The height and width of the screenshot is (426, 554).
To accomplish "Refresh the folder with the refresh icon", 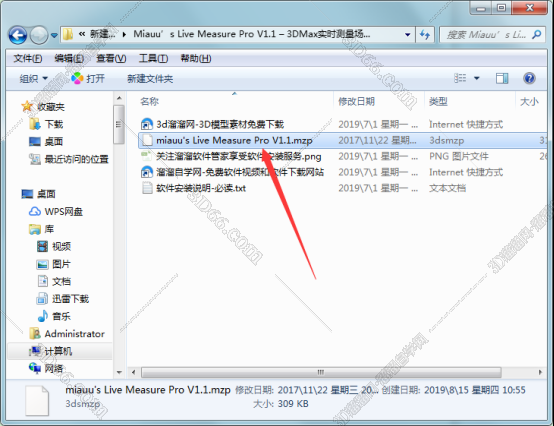I will pyautogui.click(x=424, y=35).
